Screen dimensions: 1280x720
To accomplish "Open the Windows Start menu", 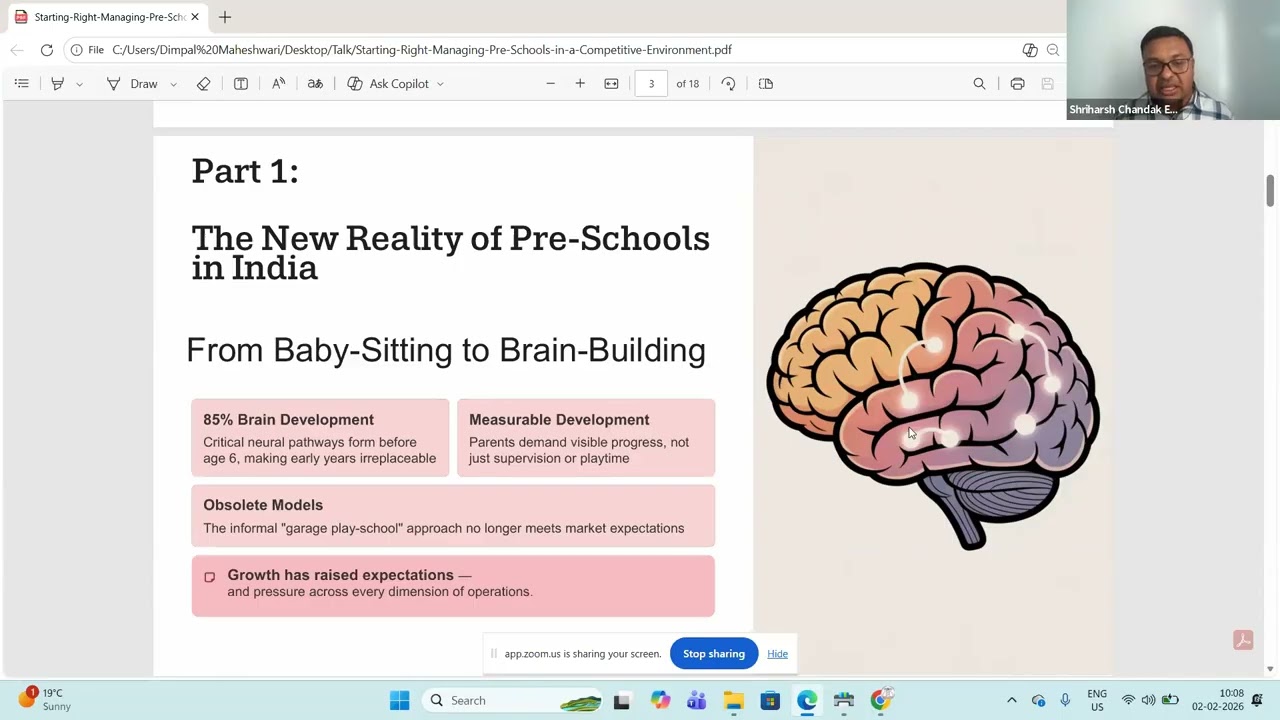I will 399,701.
